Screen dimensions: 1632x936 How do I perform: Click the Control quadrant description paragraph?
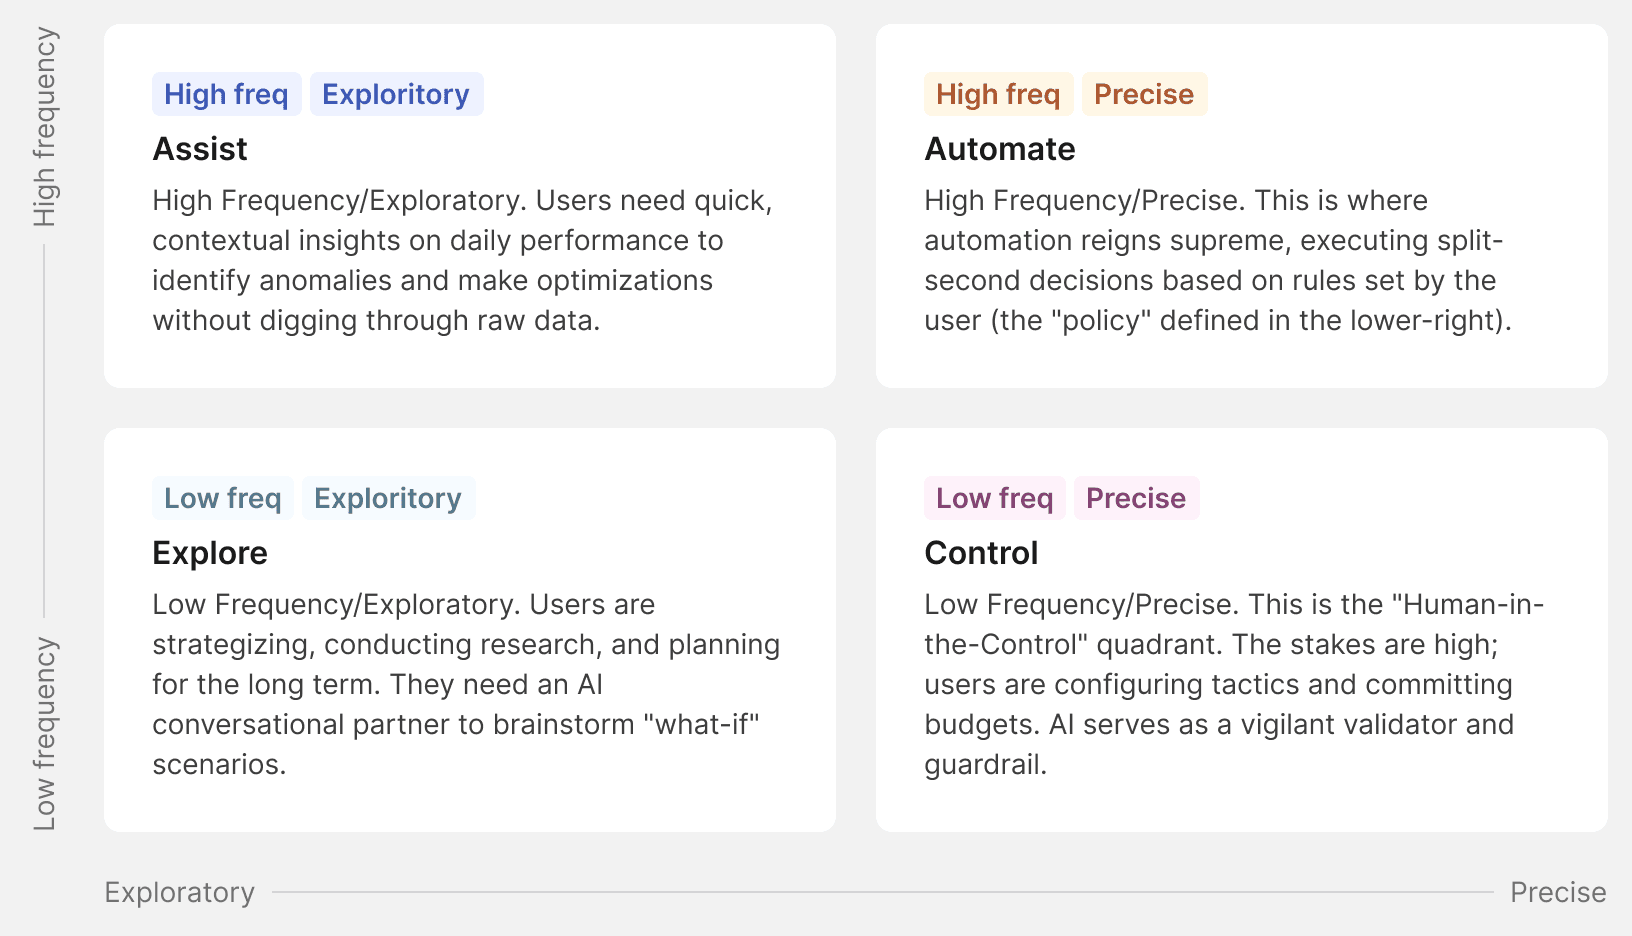pos(1234,684)
